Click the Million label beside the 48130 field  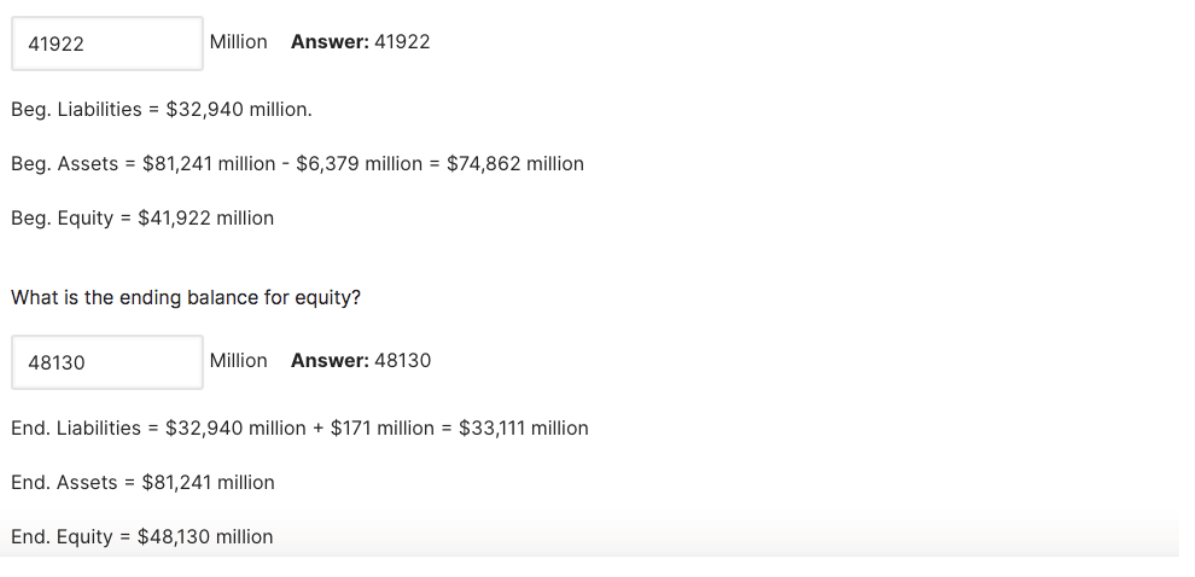239,361
